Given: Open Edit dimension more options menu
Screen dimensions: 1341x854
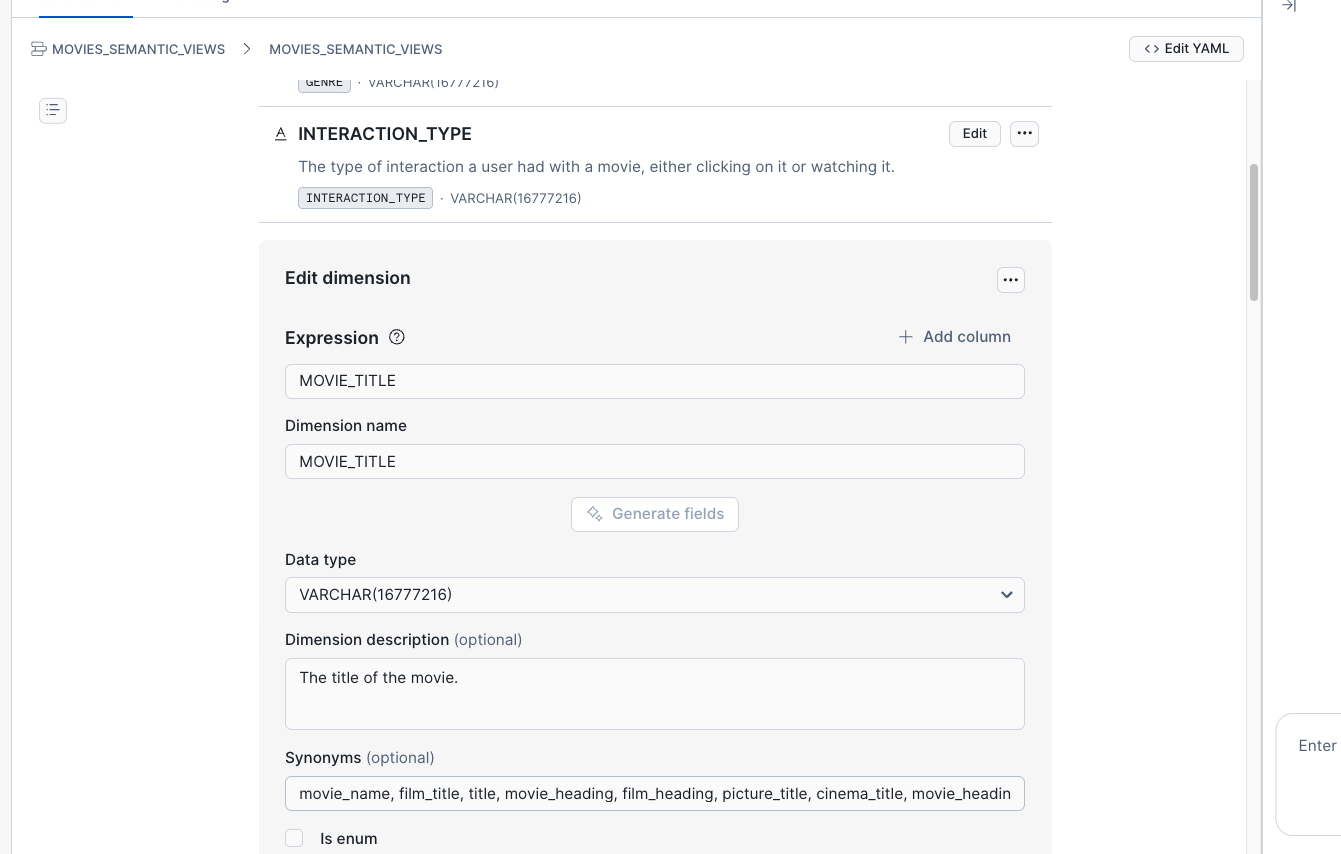Looking at the screenshot, I should point(1010,280).
